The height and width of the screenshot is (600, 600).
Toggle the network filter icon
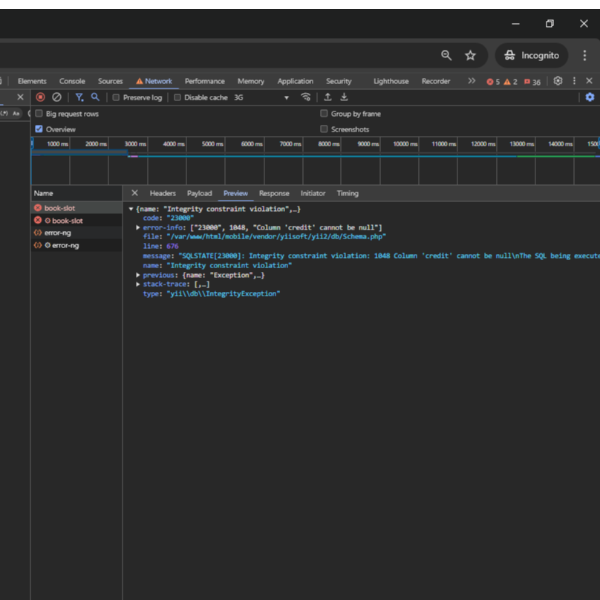79,97
